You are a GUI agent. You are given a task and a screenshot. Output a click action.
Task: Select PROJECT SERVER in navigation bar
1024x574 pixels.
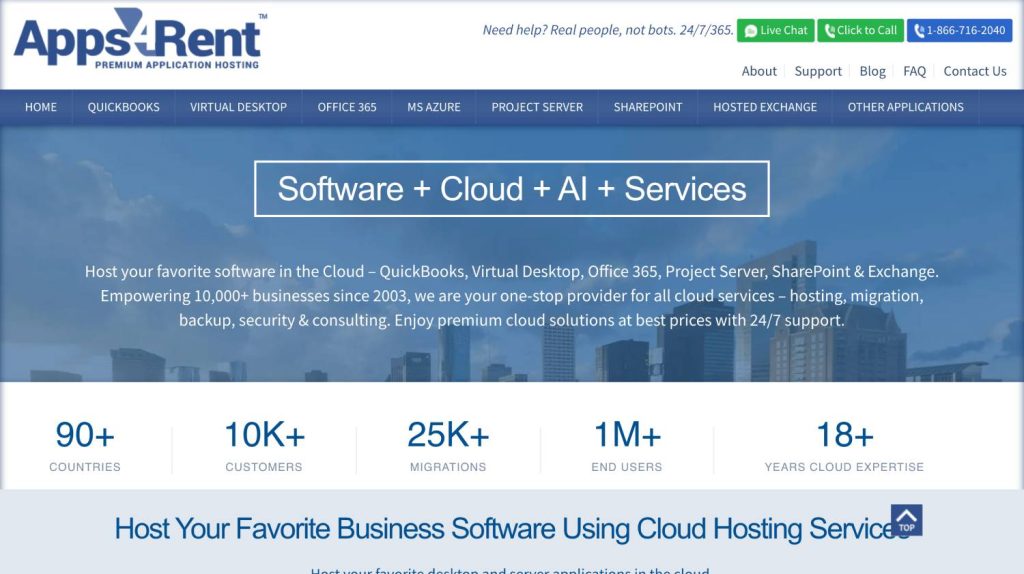click(537, 107)
